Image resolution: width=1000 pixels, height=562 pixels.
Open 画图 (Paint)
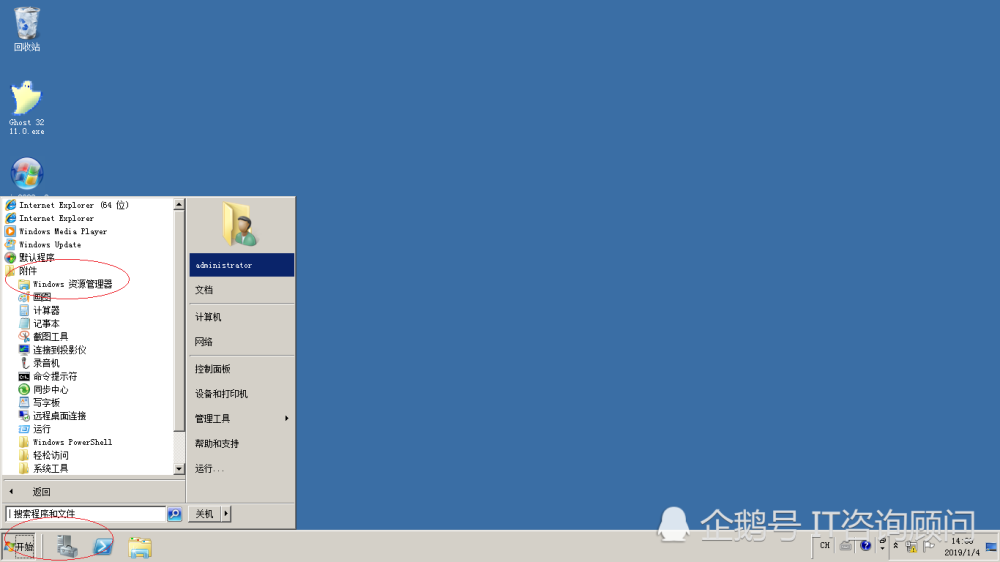(35, 297)
